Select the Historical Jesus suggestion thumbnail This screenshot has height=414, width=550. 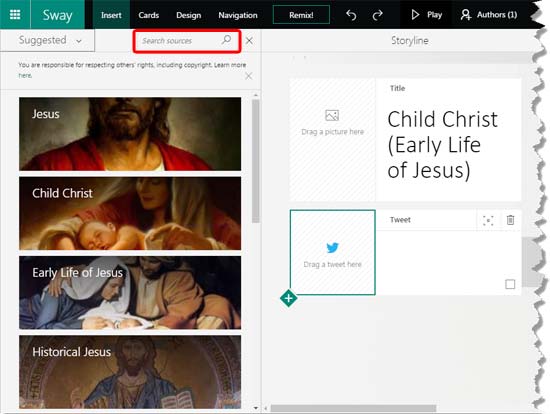tap(130, 372)
